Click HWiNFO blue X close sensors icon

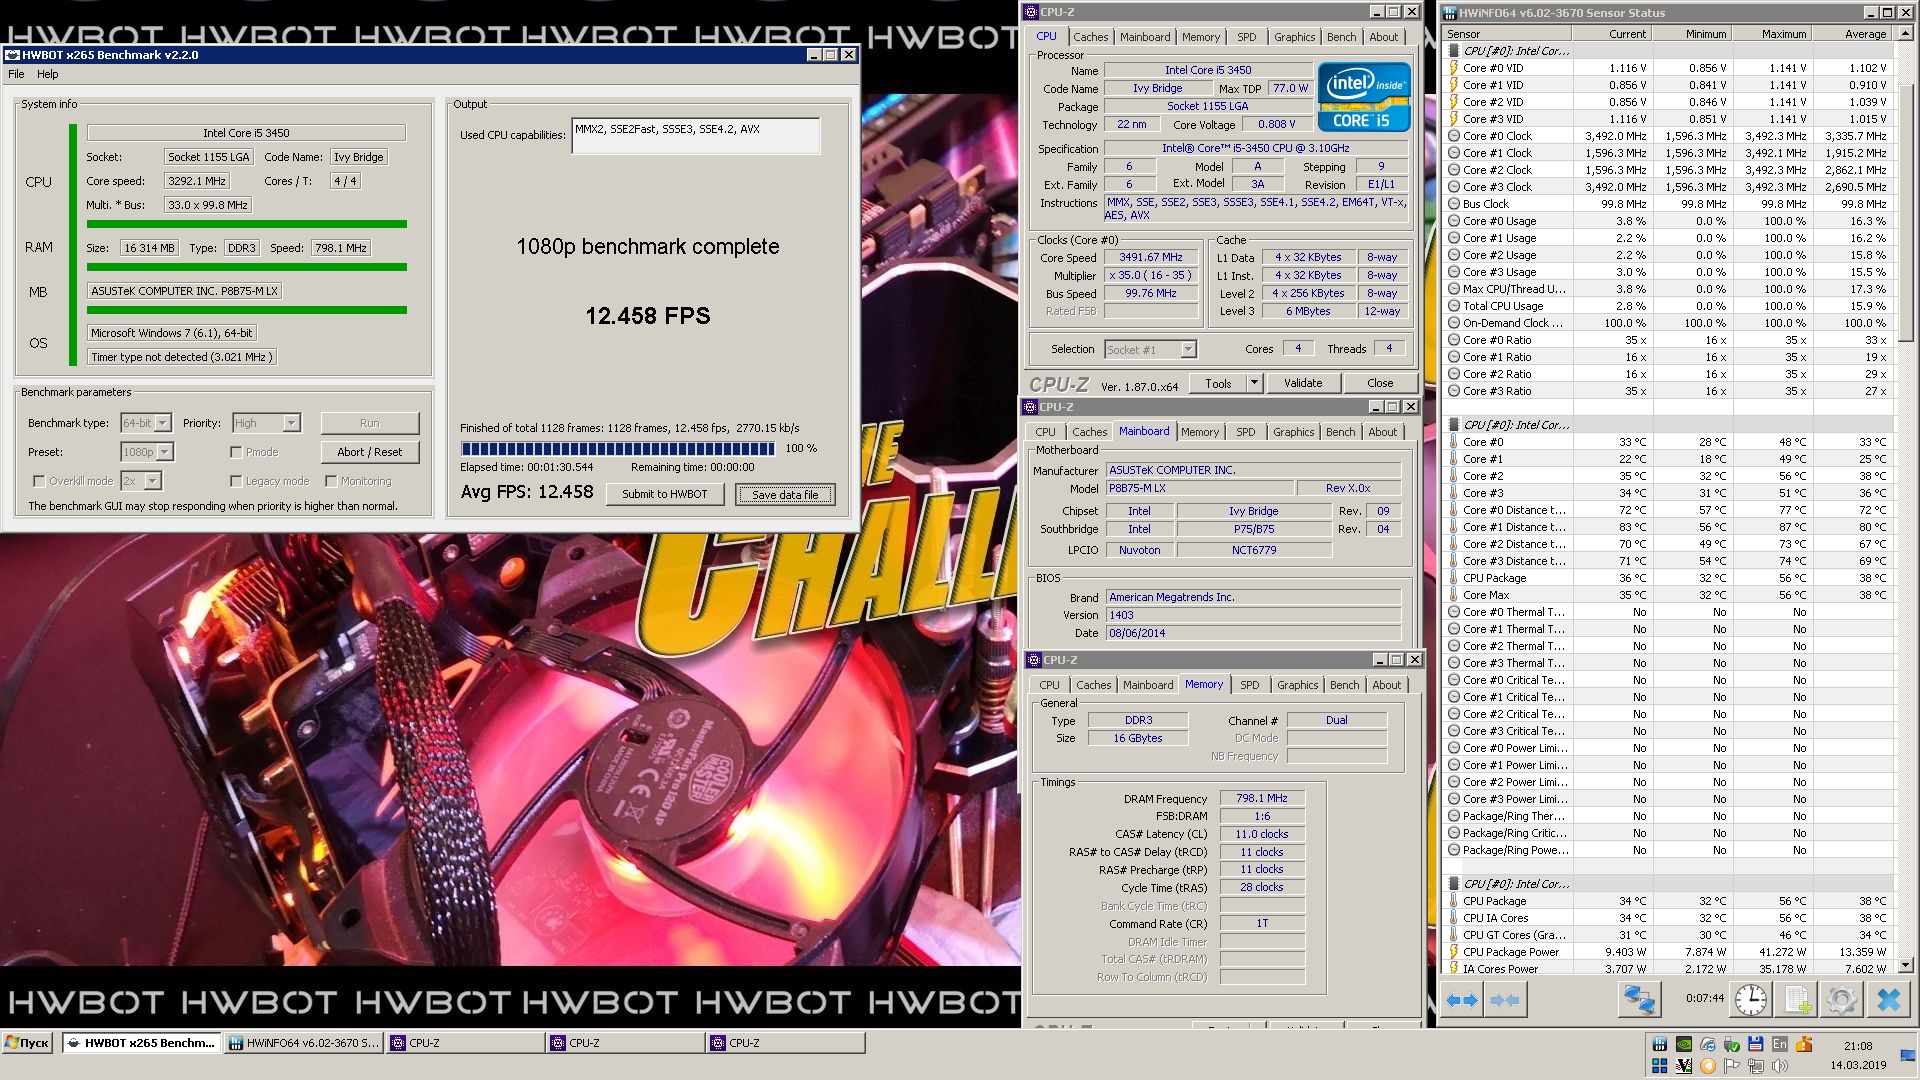coord(1888,999)
